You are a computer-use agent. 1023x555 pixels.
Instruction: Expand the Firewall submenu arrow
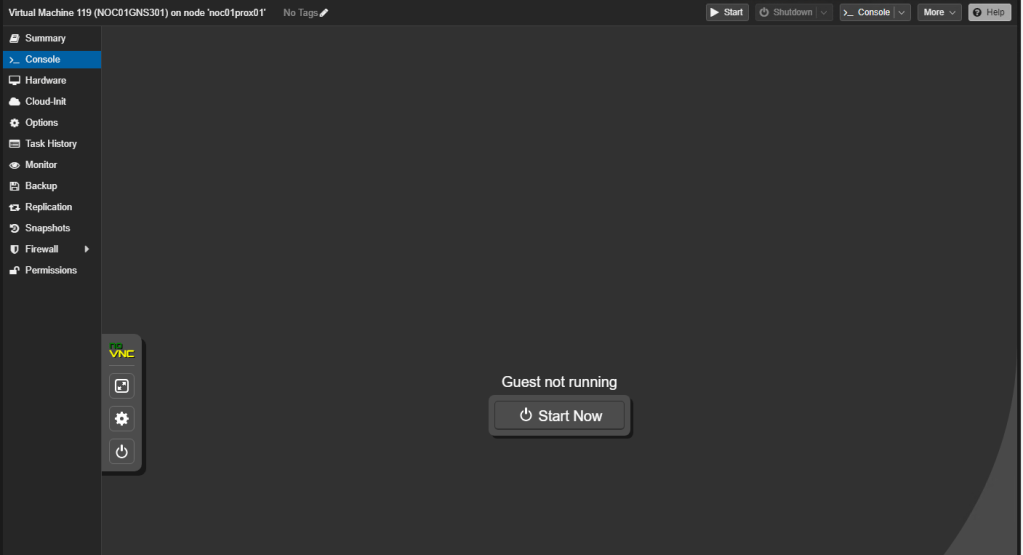click(x=87, y=249)
